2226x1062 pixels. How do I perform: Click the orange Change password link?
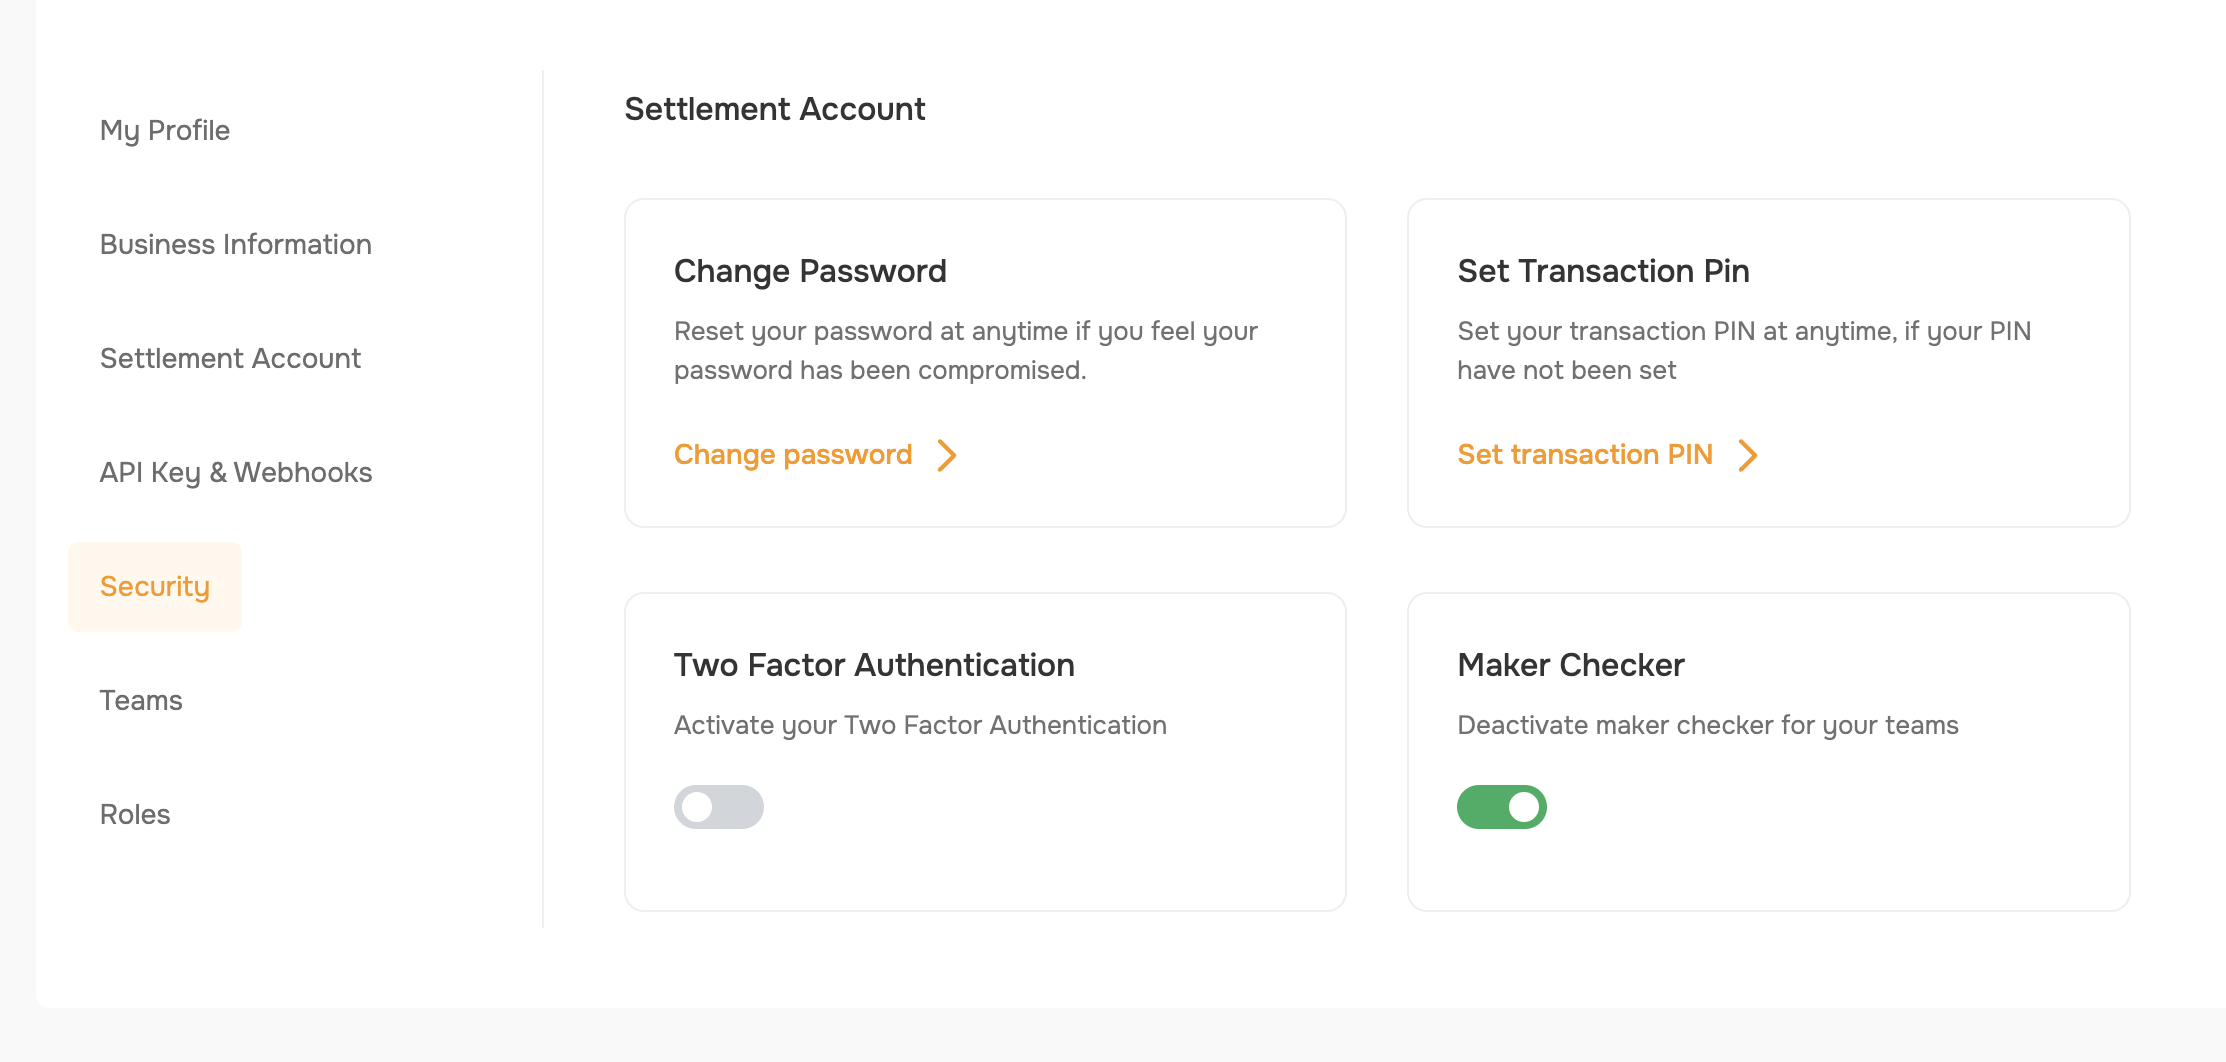(x=793, y=455)
